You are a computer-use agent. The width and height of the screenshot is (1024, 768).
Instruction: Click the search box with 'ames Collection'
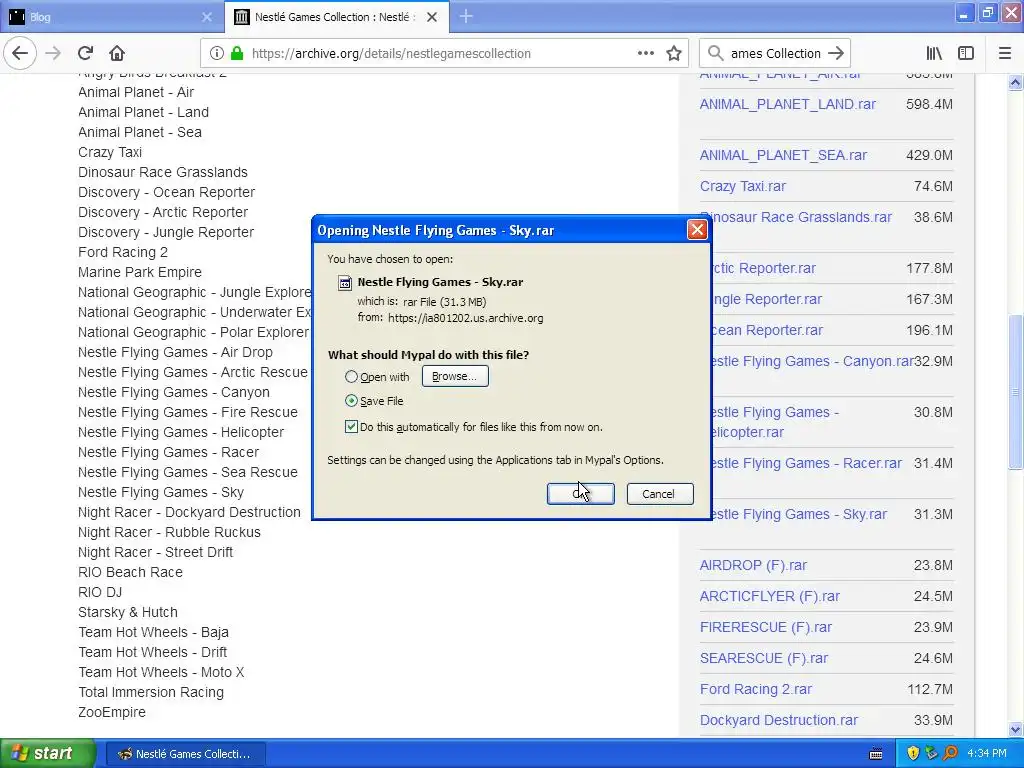coord(775,54)
